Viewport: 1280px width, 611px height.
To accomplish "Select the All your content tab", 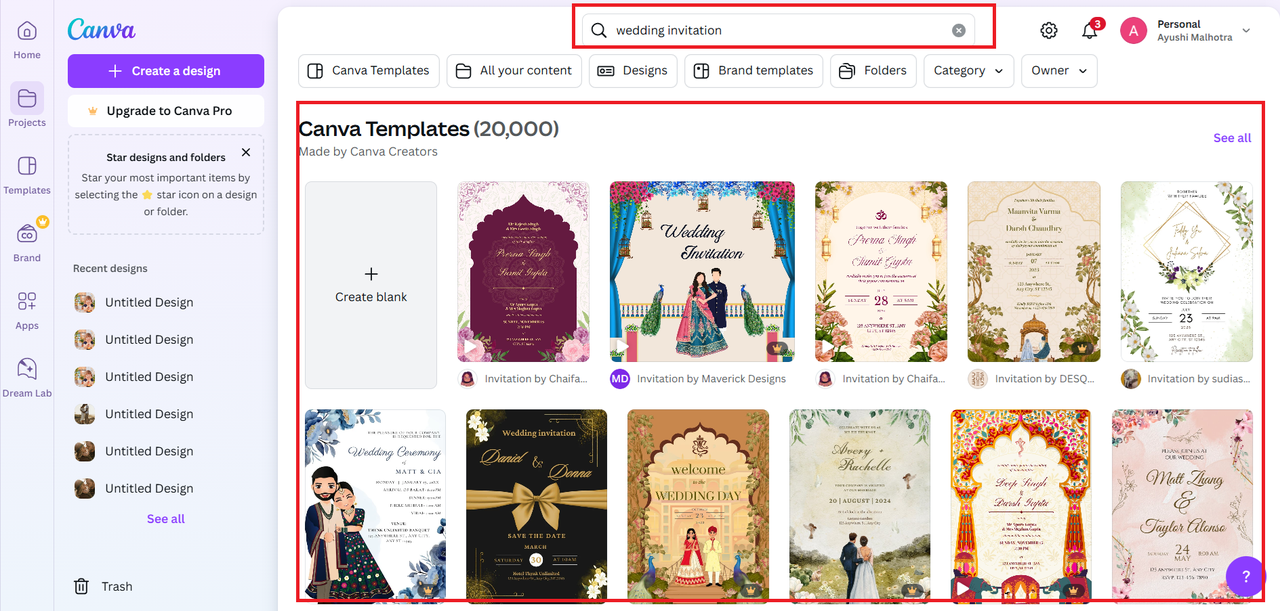I will click(514, 71).
